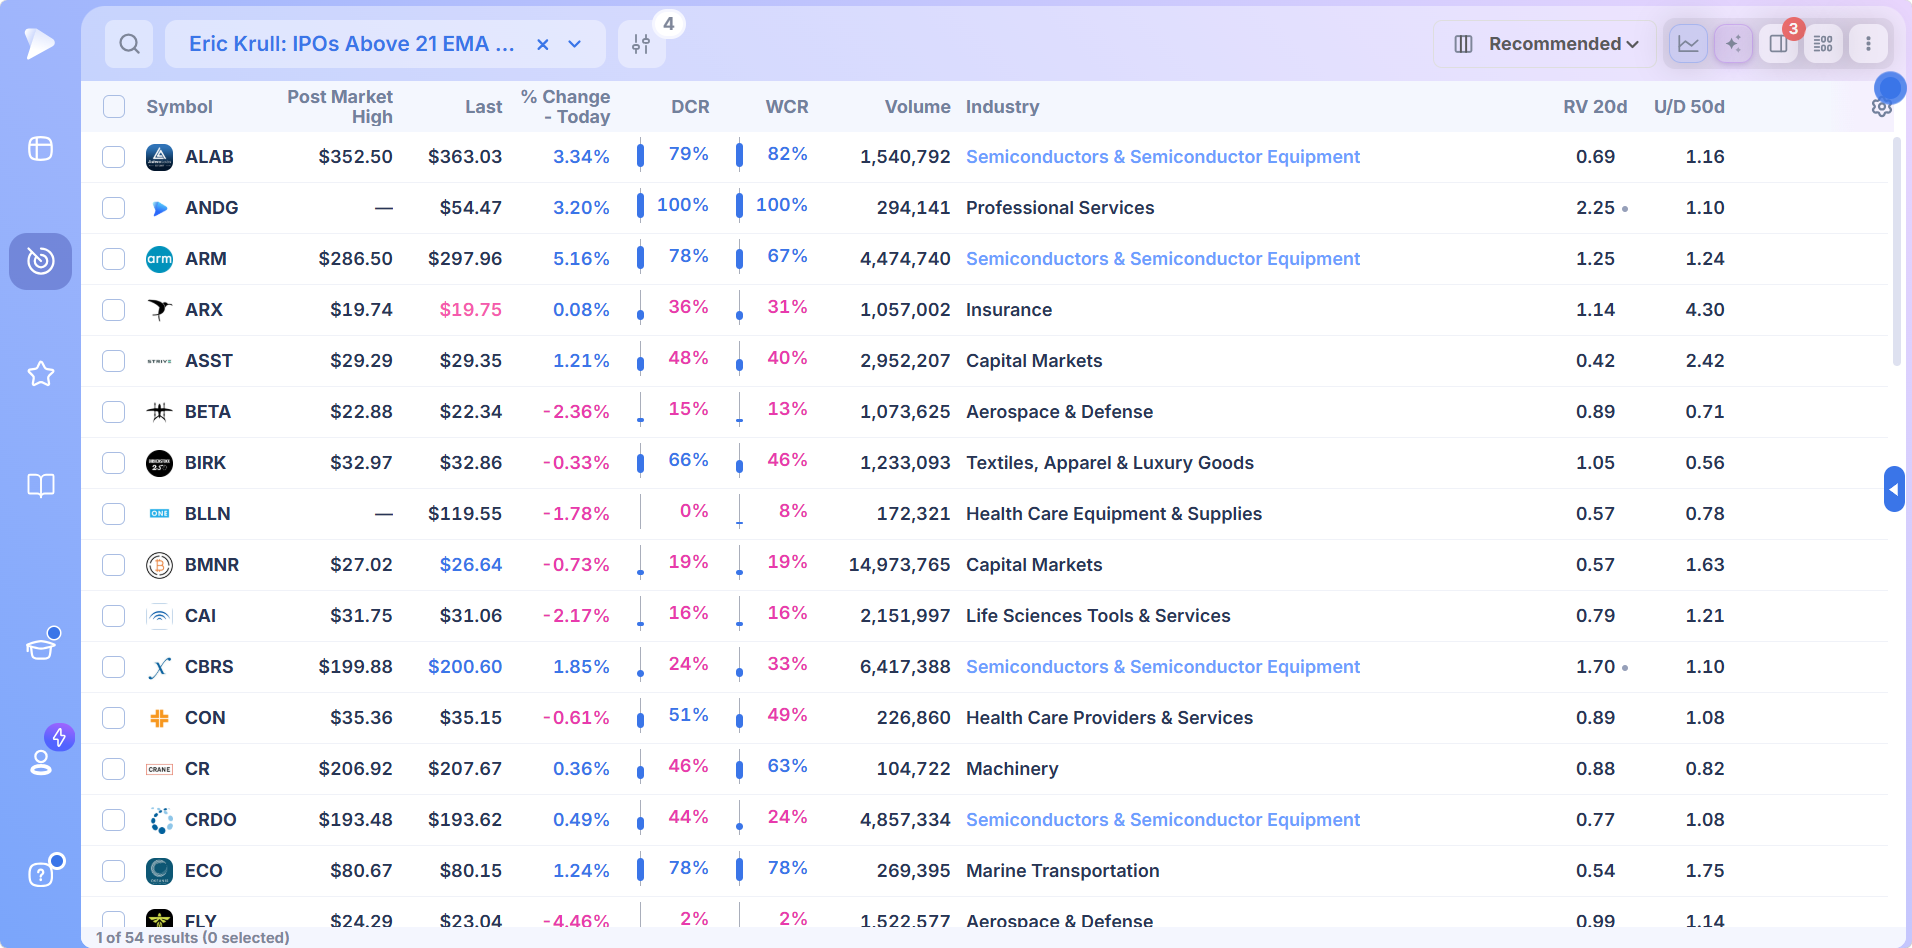Check the CON row checkbox
Image resolution: width=1912 pixels, height=948 pixels.
114,718
